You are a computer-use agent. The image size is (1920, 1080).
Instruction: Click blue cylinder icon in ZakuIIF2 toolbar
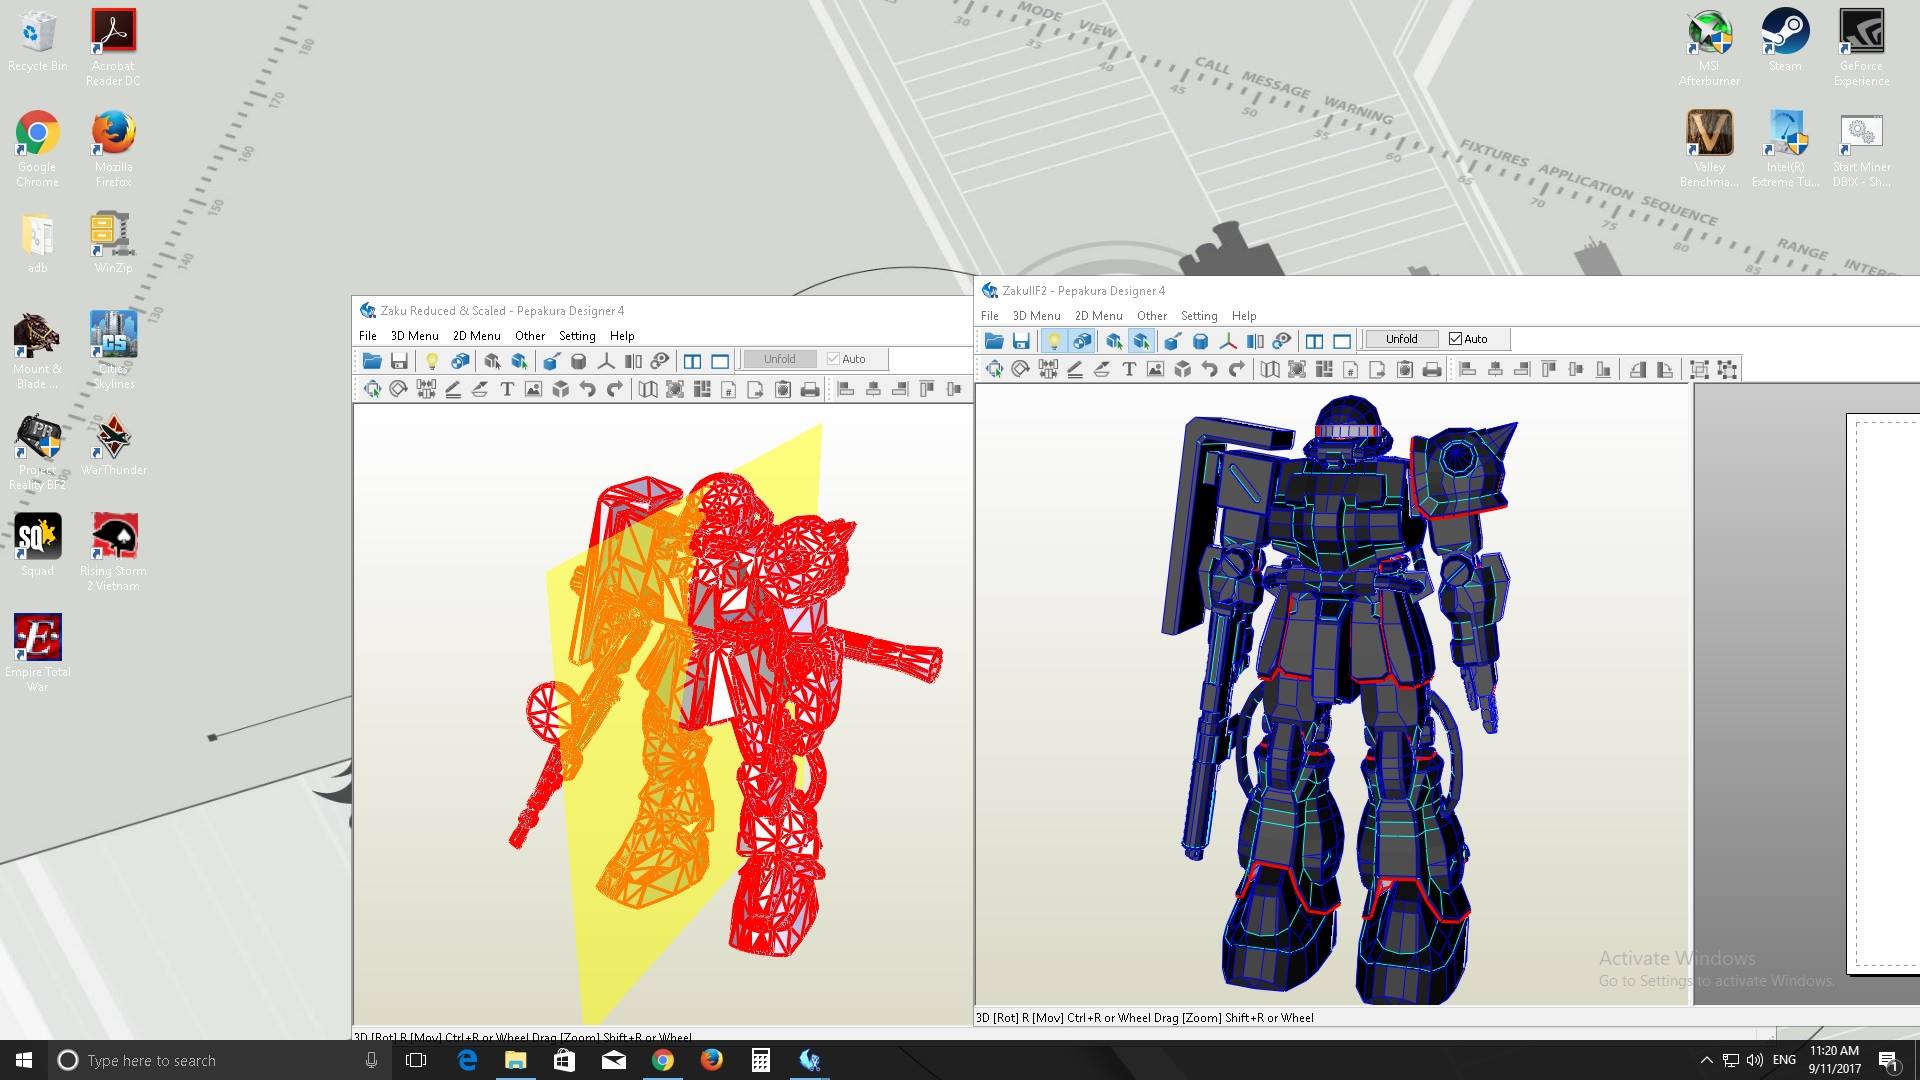click(1201, 340)
